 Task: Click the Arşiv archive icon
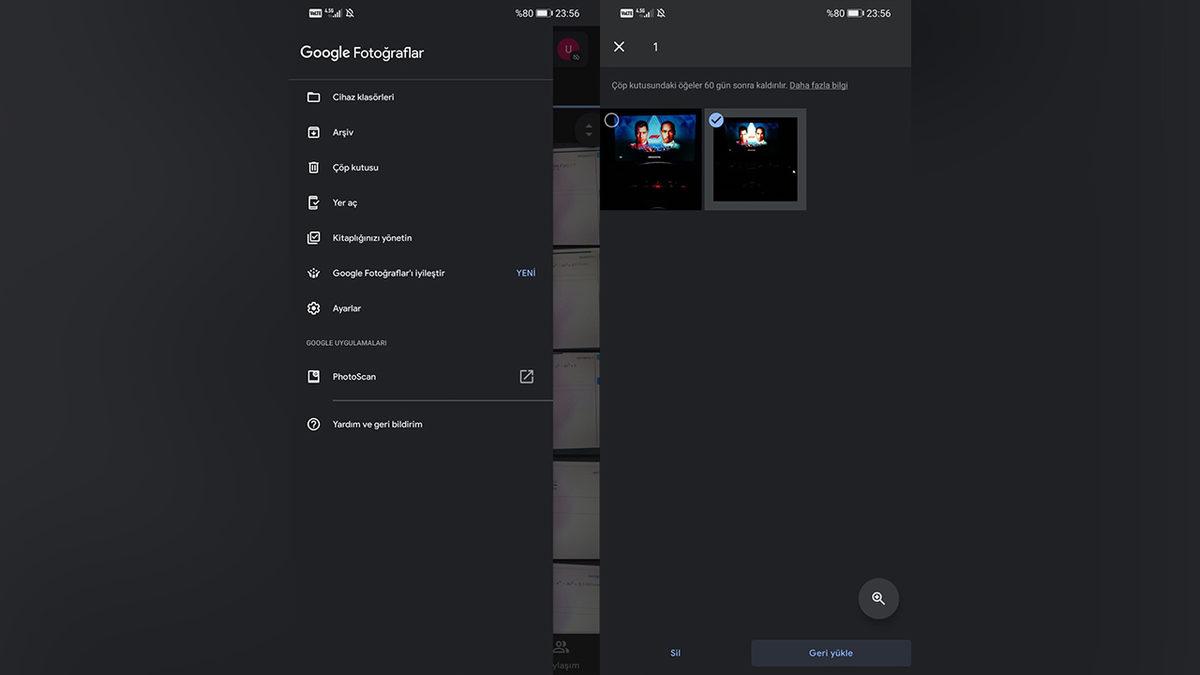[313, 132]
